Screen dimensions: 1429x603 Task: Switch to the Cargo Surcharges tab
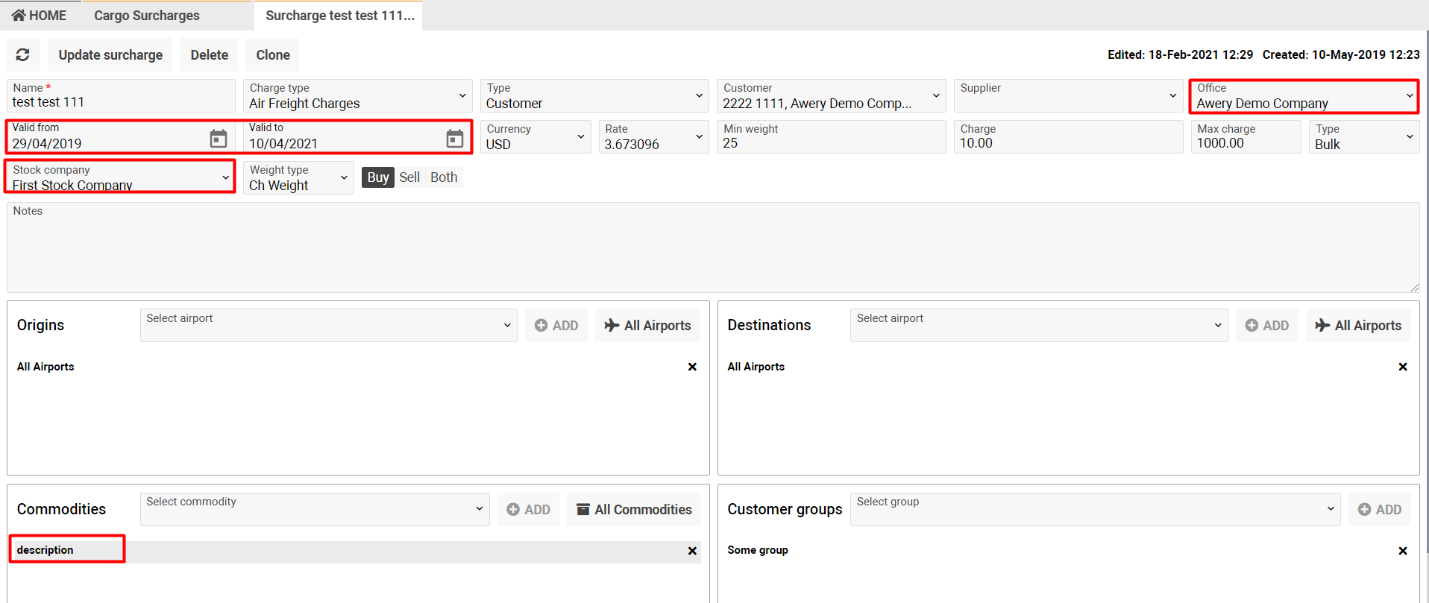(x=147, y=15)
